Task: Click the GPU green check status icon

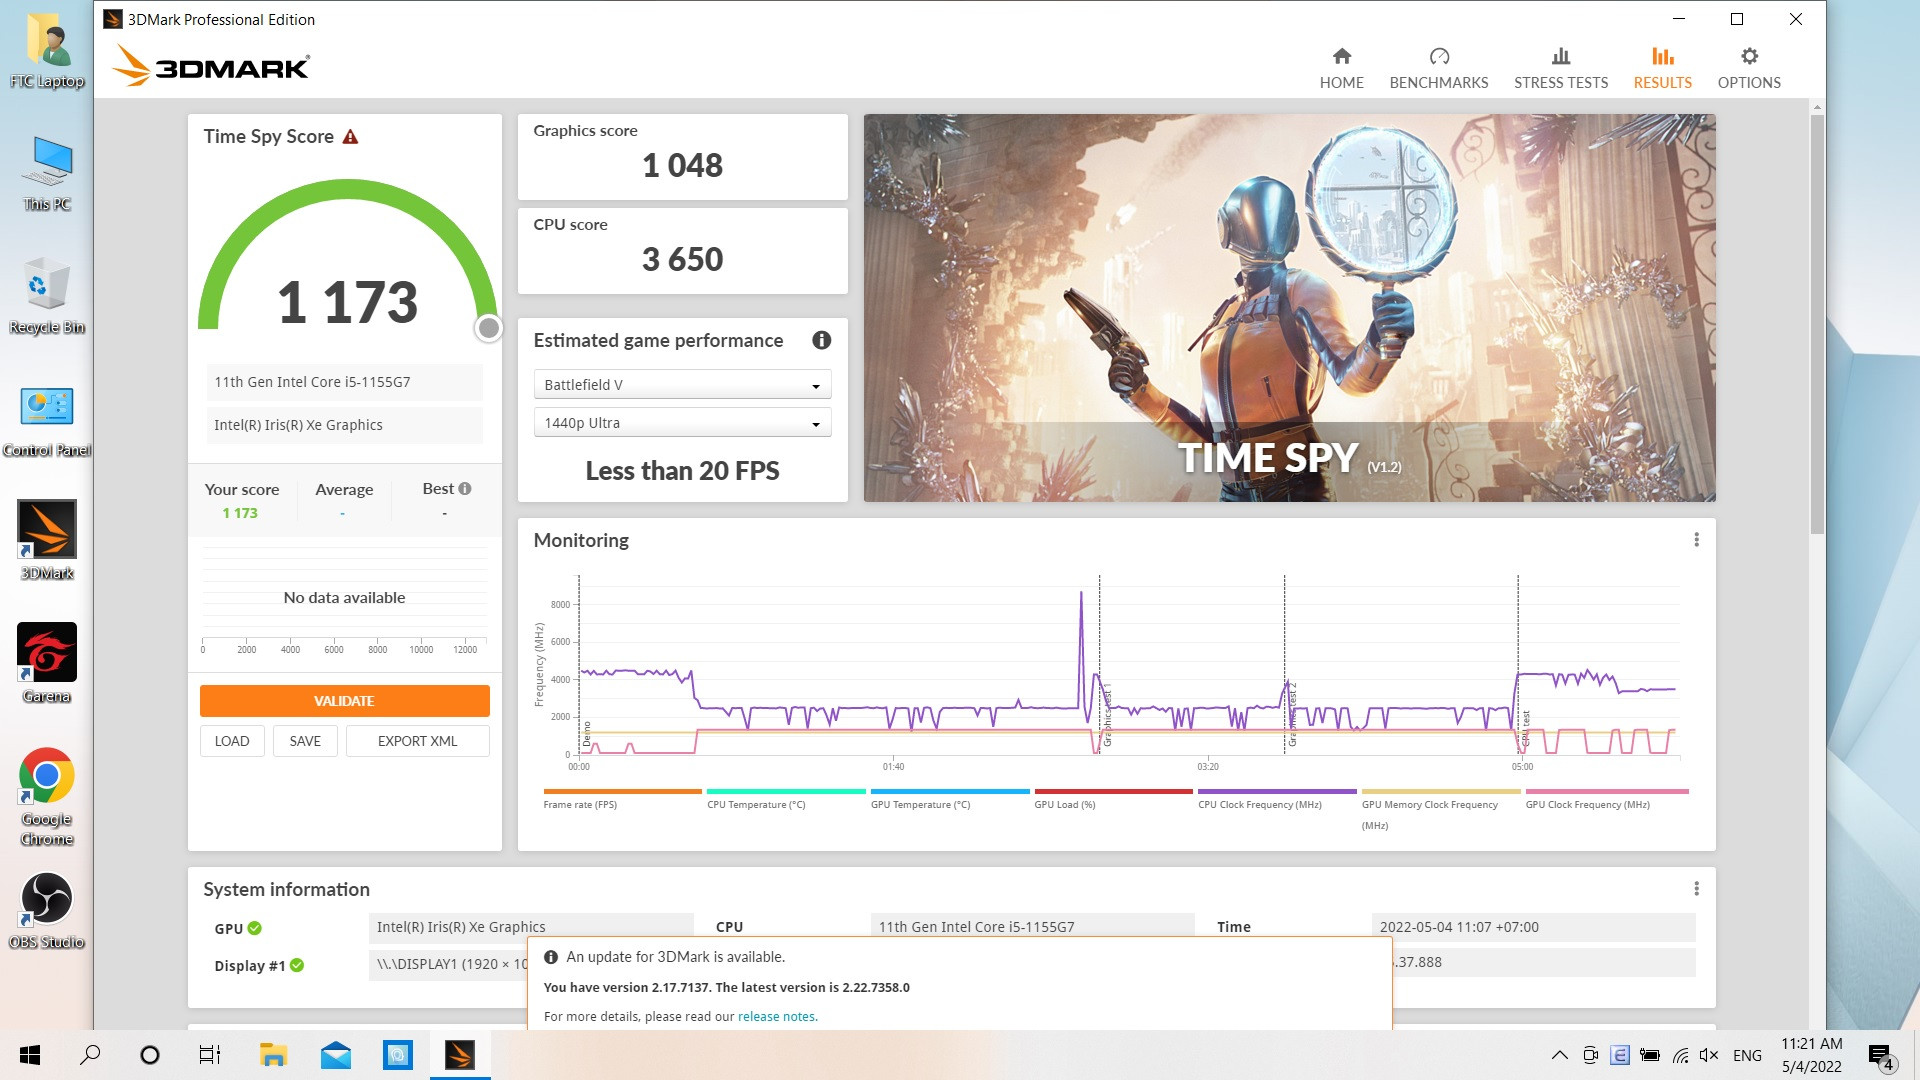Action: click(255, 928)
